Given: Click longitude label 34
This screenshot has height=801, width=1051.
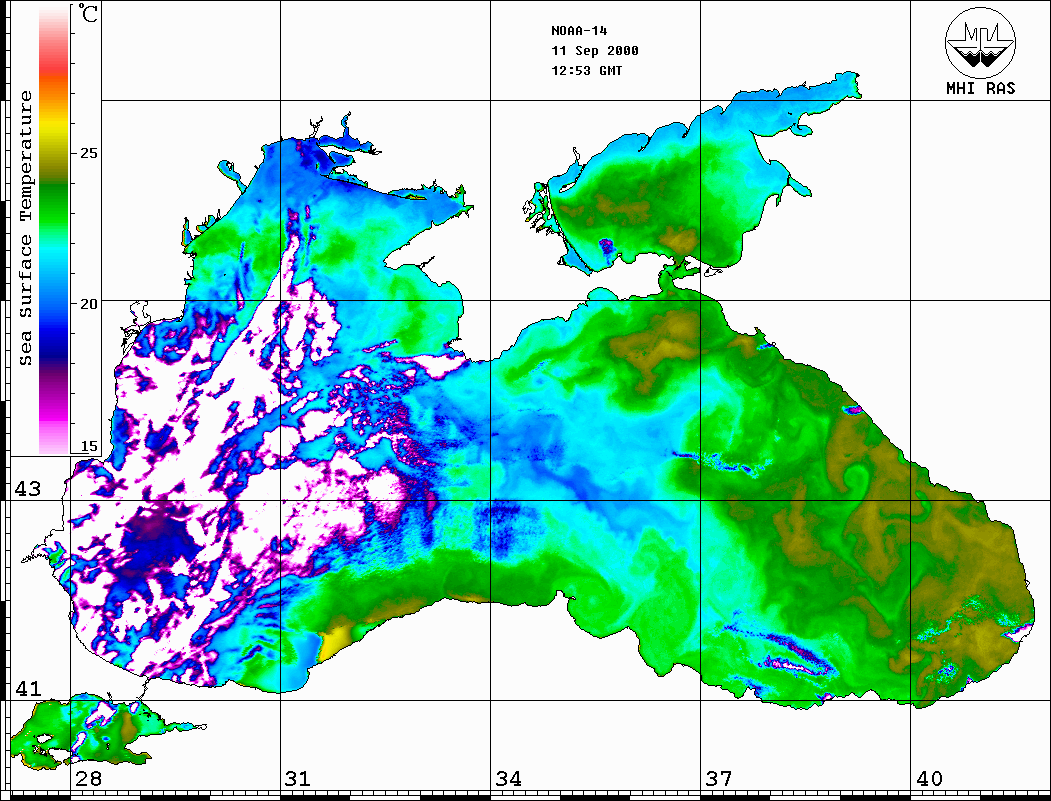Looking at the screenshot, I should pyautogui.click(x=508, y=778).
